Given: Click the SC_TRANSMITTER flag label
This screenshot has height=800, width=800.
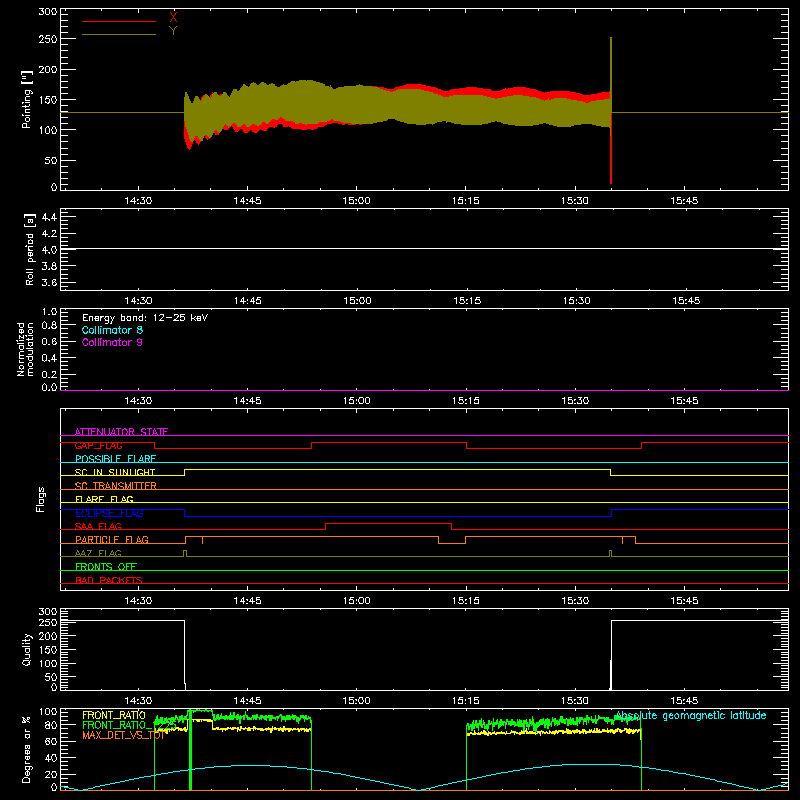Looking at the screenshot, I should [x=116, y=485].
